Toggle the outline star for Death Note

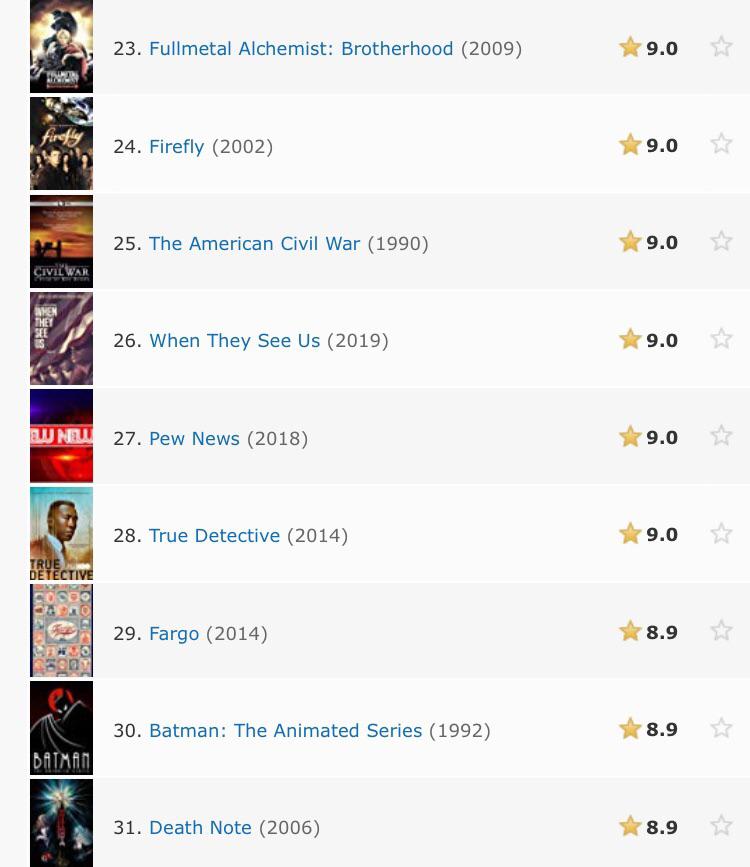(x=721, y=825)
